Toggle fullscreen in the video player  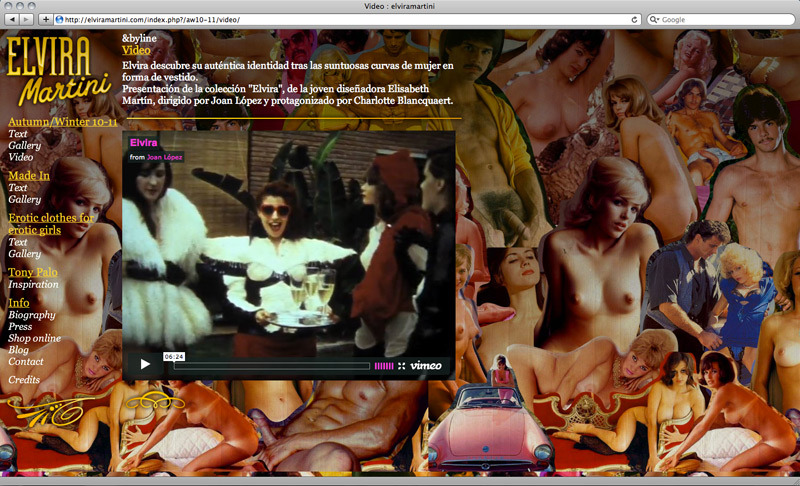click(x=402, y=366)
